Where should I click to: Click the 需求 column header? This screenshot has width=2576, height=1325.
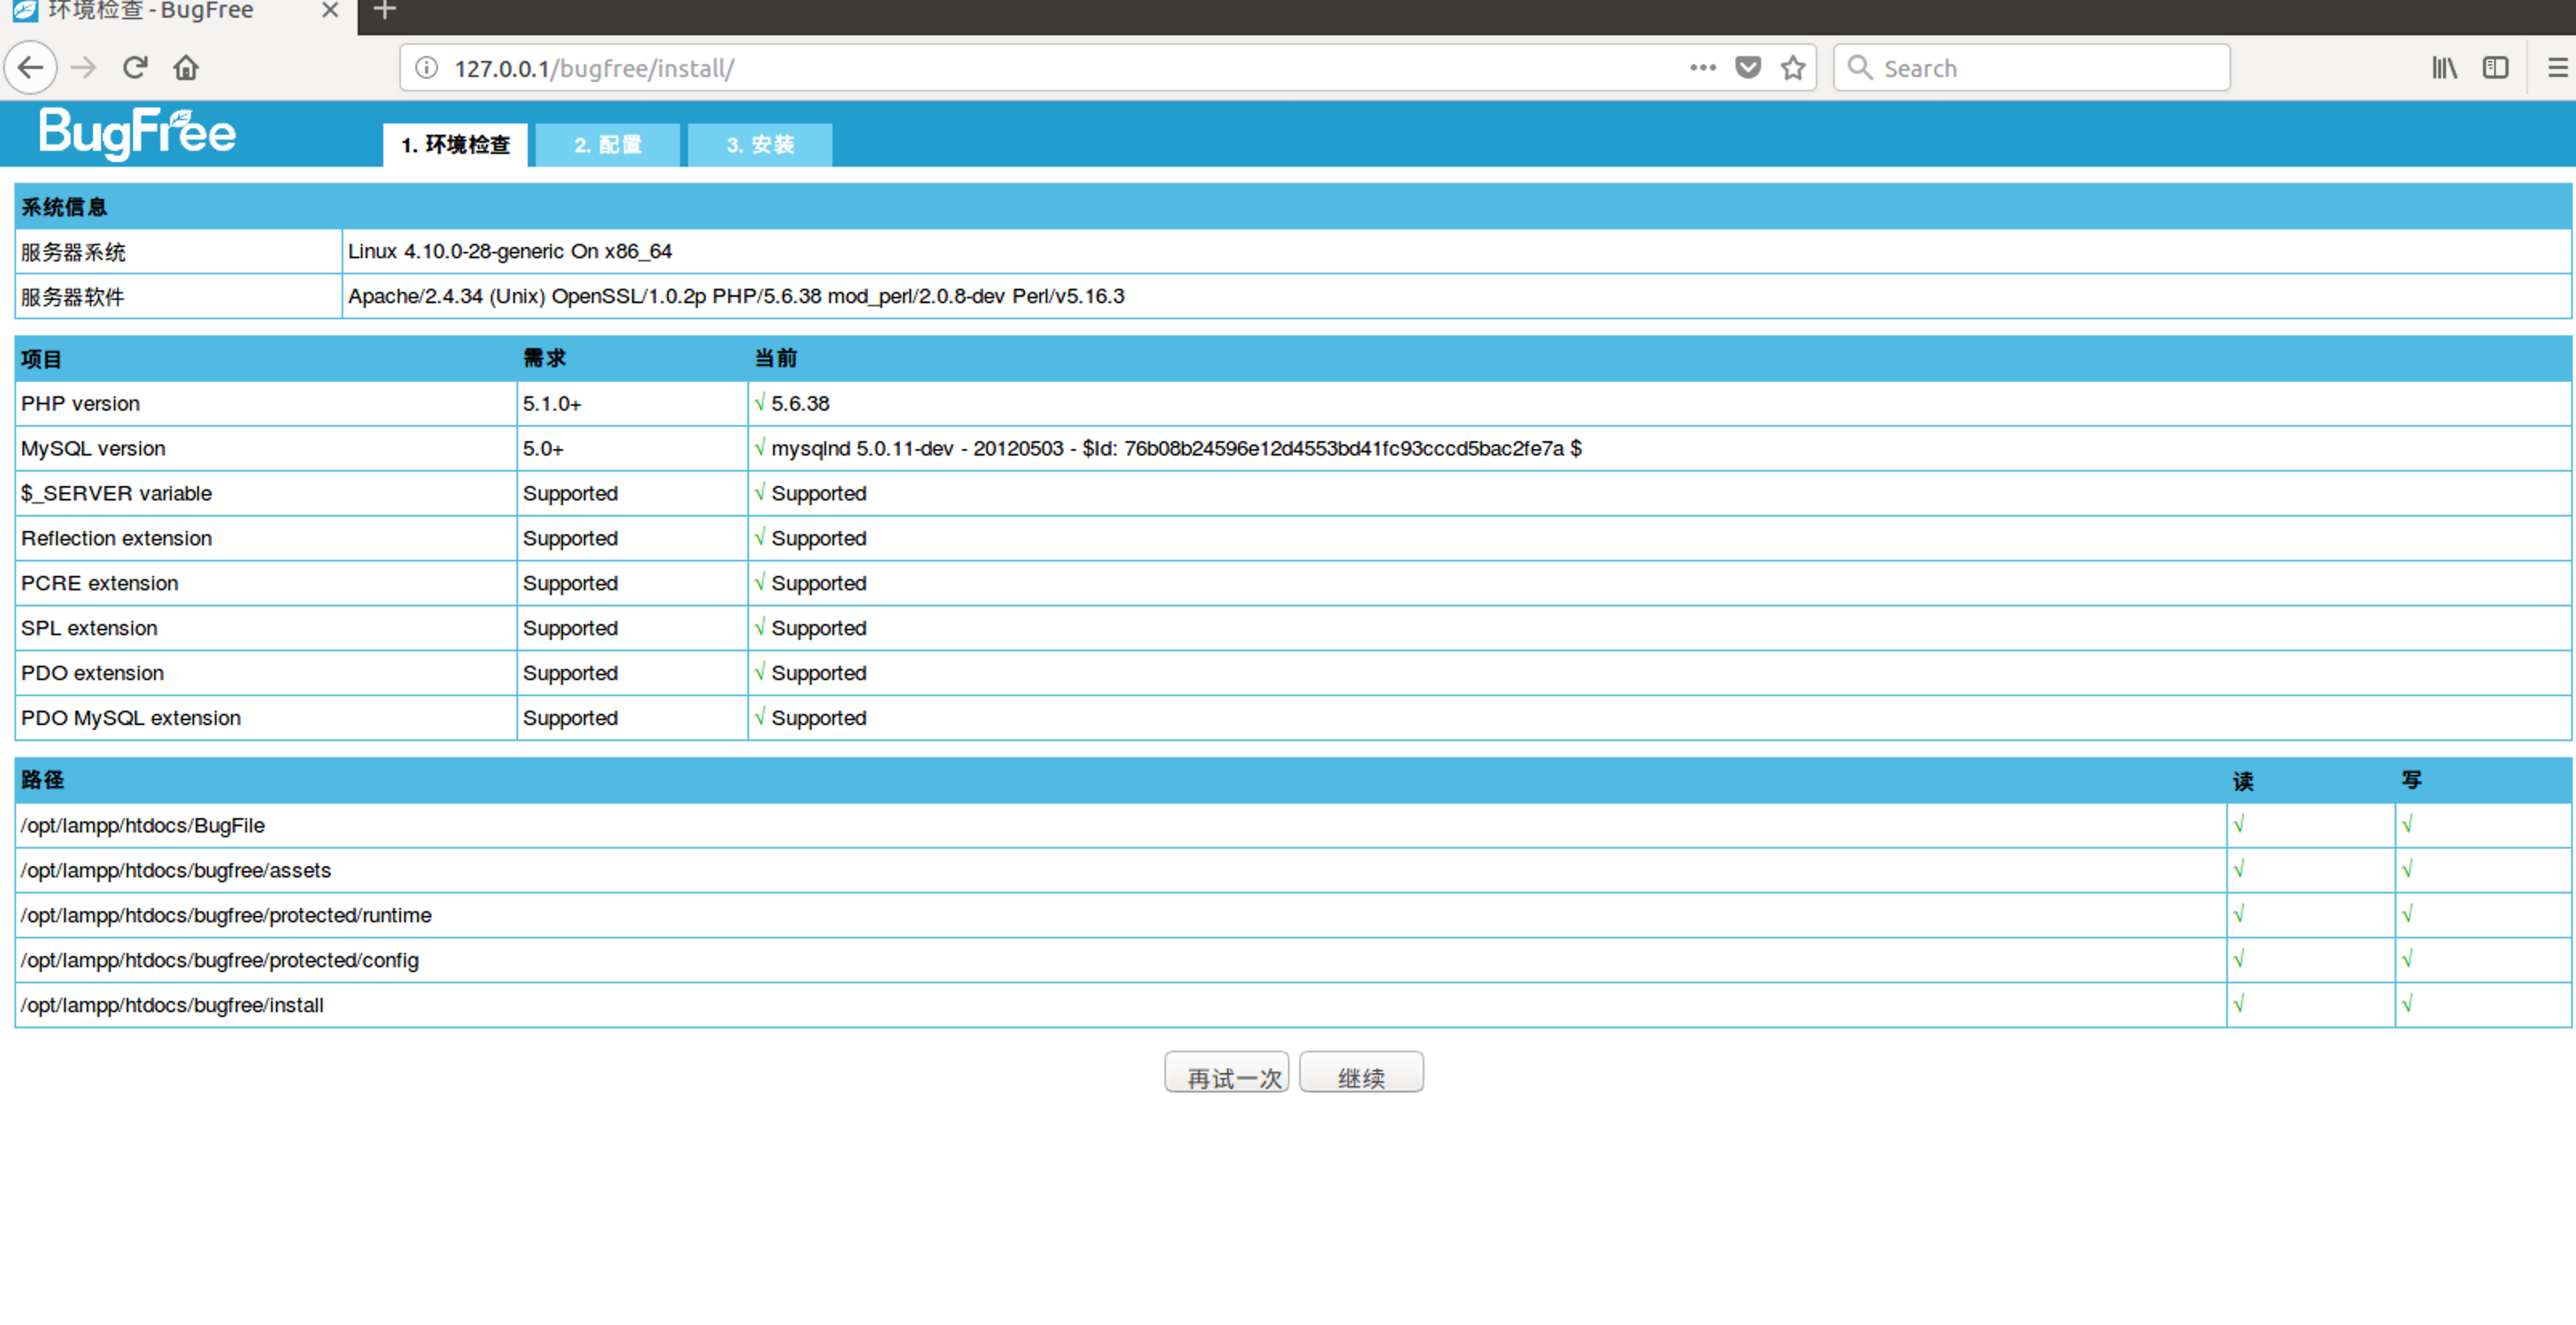545,359
